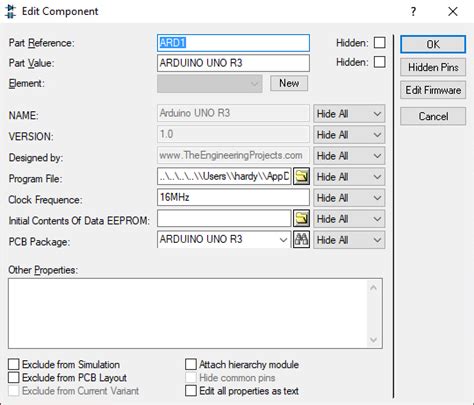This screenshot has width=474, height=405.
Task: Open Hide All dropdown for PCB Package
Action: click(349, 240)
